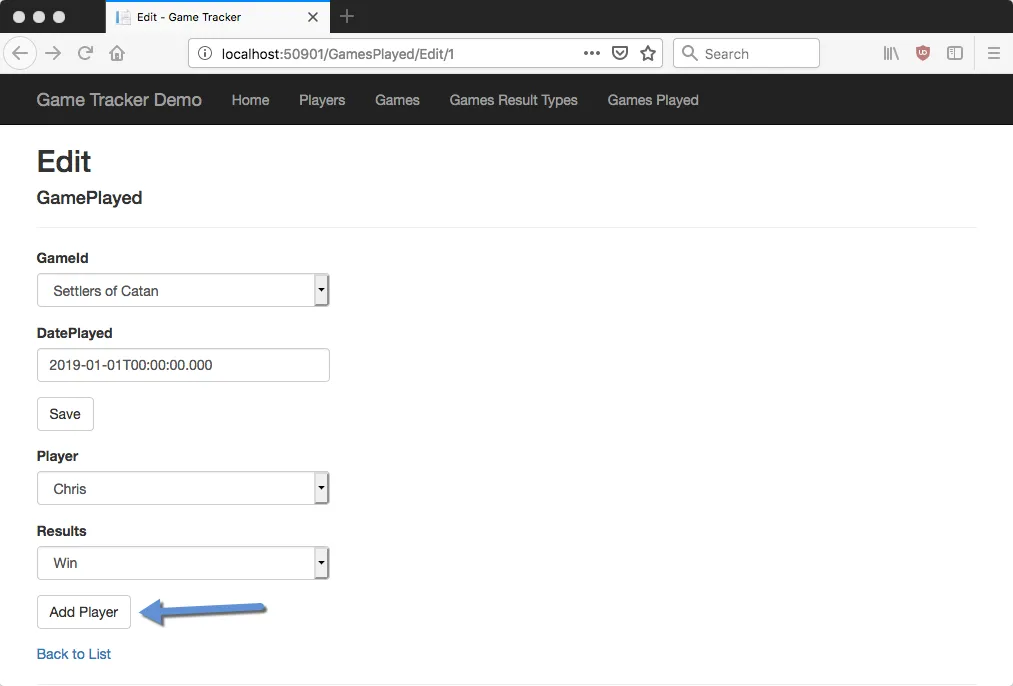
Task: Open the Library icon in toolbar
Action: pos(891,53)
